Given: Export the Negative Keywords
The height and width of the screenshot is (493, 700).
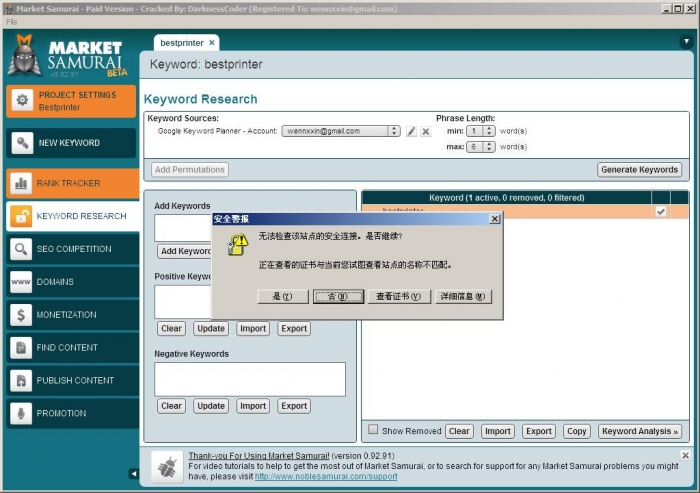Looking at the screenshot, I should 294,406.
